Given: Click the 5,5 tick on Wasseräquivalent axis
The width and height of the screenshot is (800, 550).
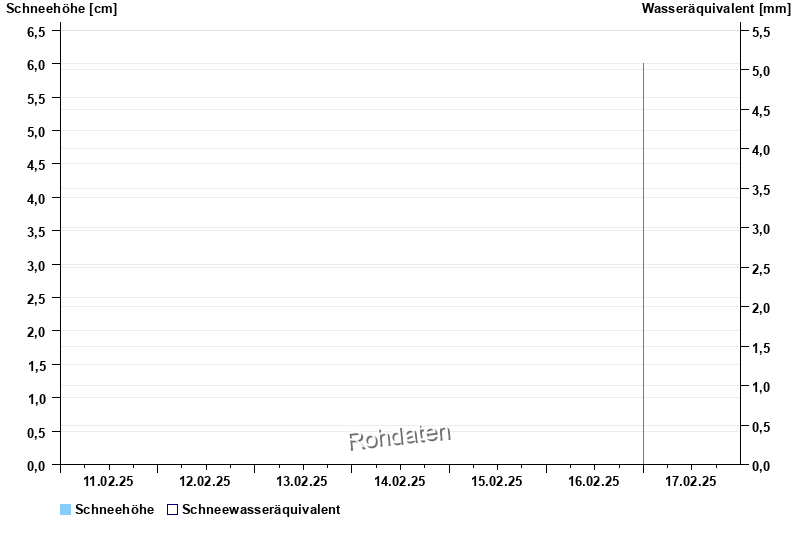Looking at the screenshot, I should pyautogui.click(x=761, y=32).
